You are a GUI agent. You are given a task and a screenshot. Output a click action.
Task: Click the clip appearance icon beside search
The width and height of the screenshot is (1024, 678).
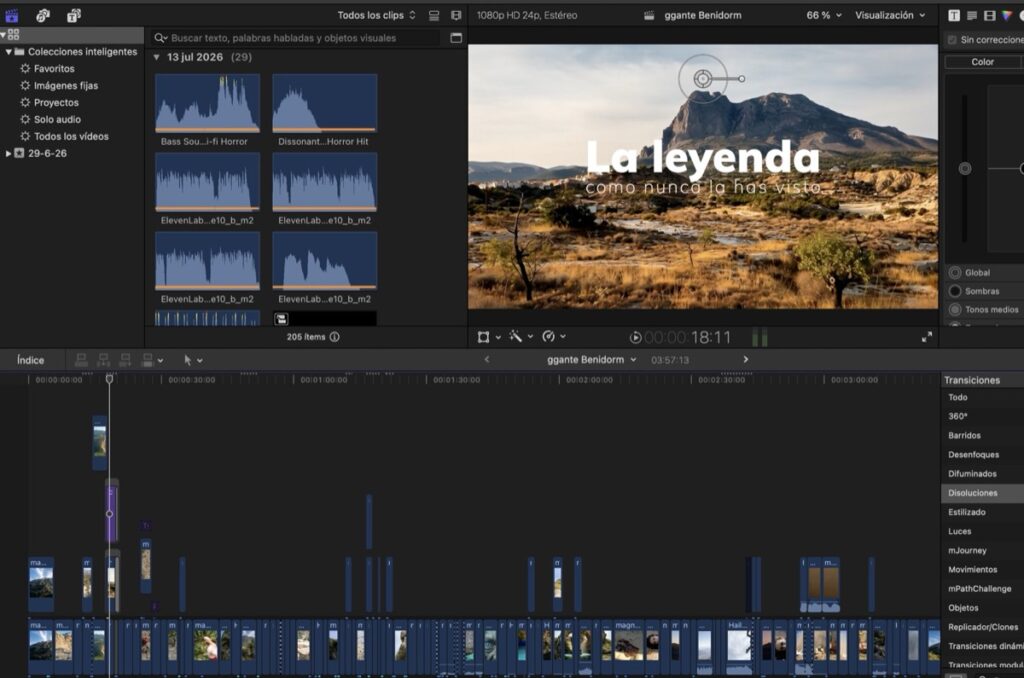[456, 38]
